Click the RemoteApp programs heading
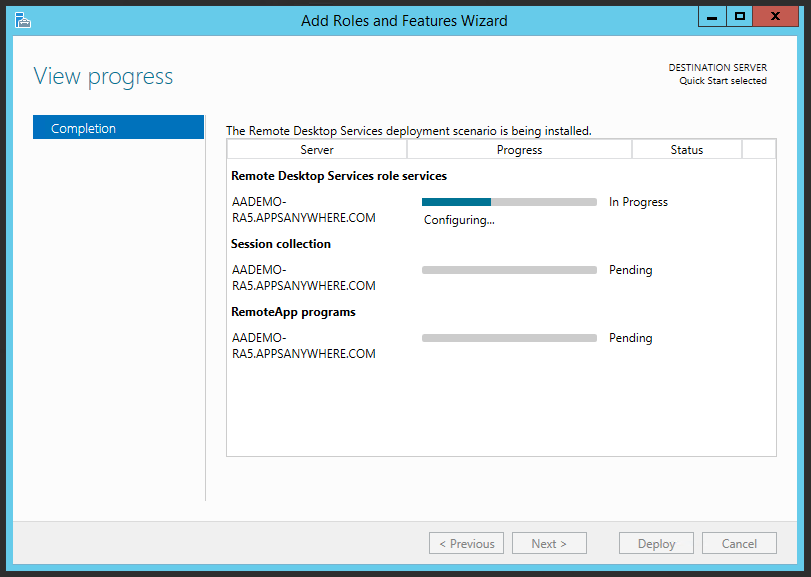The height and width of the screenshot is (577, 811). (293, 312)
